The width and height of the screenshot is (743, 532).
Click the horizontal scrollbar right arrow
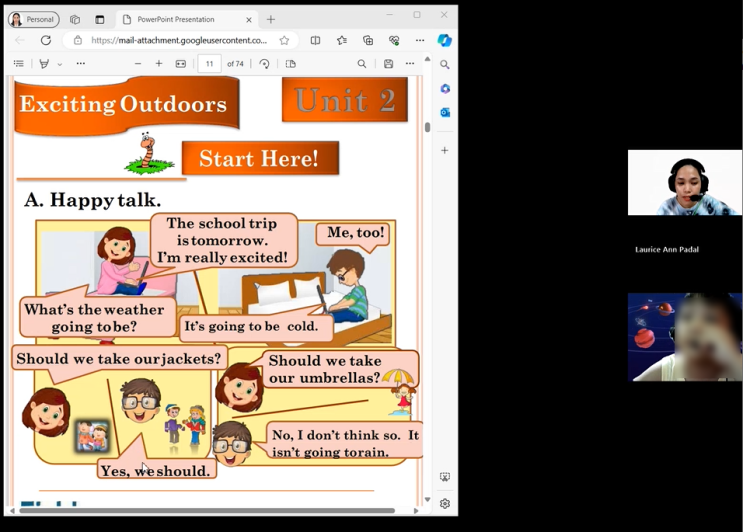coord(416,511)
